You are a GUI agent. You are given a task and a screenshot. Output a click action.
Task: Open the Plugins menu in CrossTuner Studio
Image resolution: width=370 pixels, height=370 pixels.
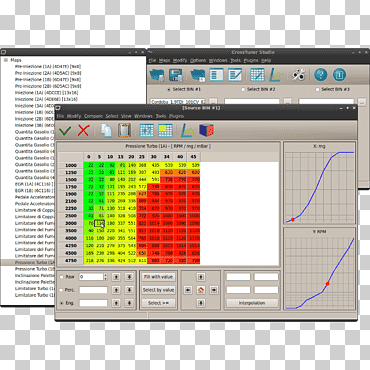251,60
